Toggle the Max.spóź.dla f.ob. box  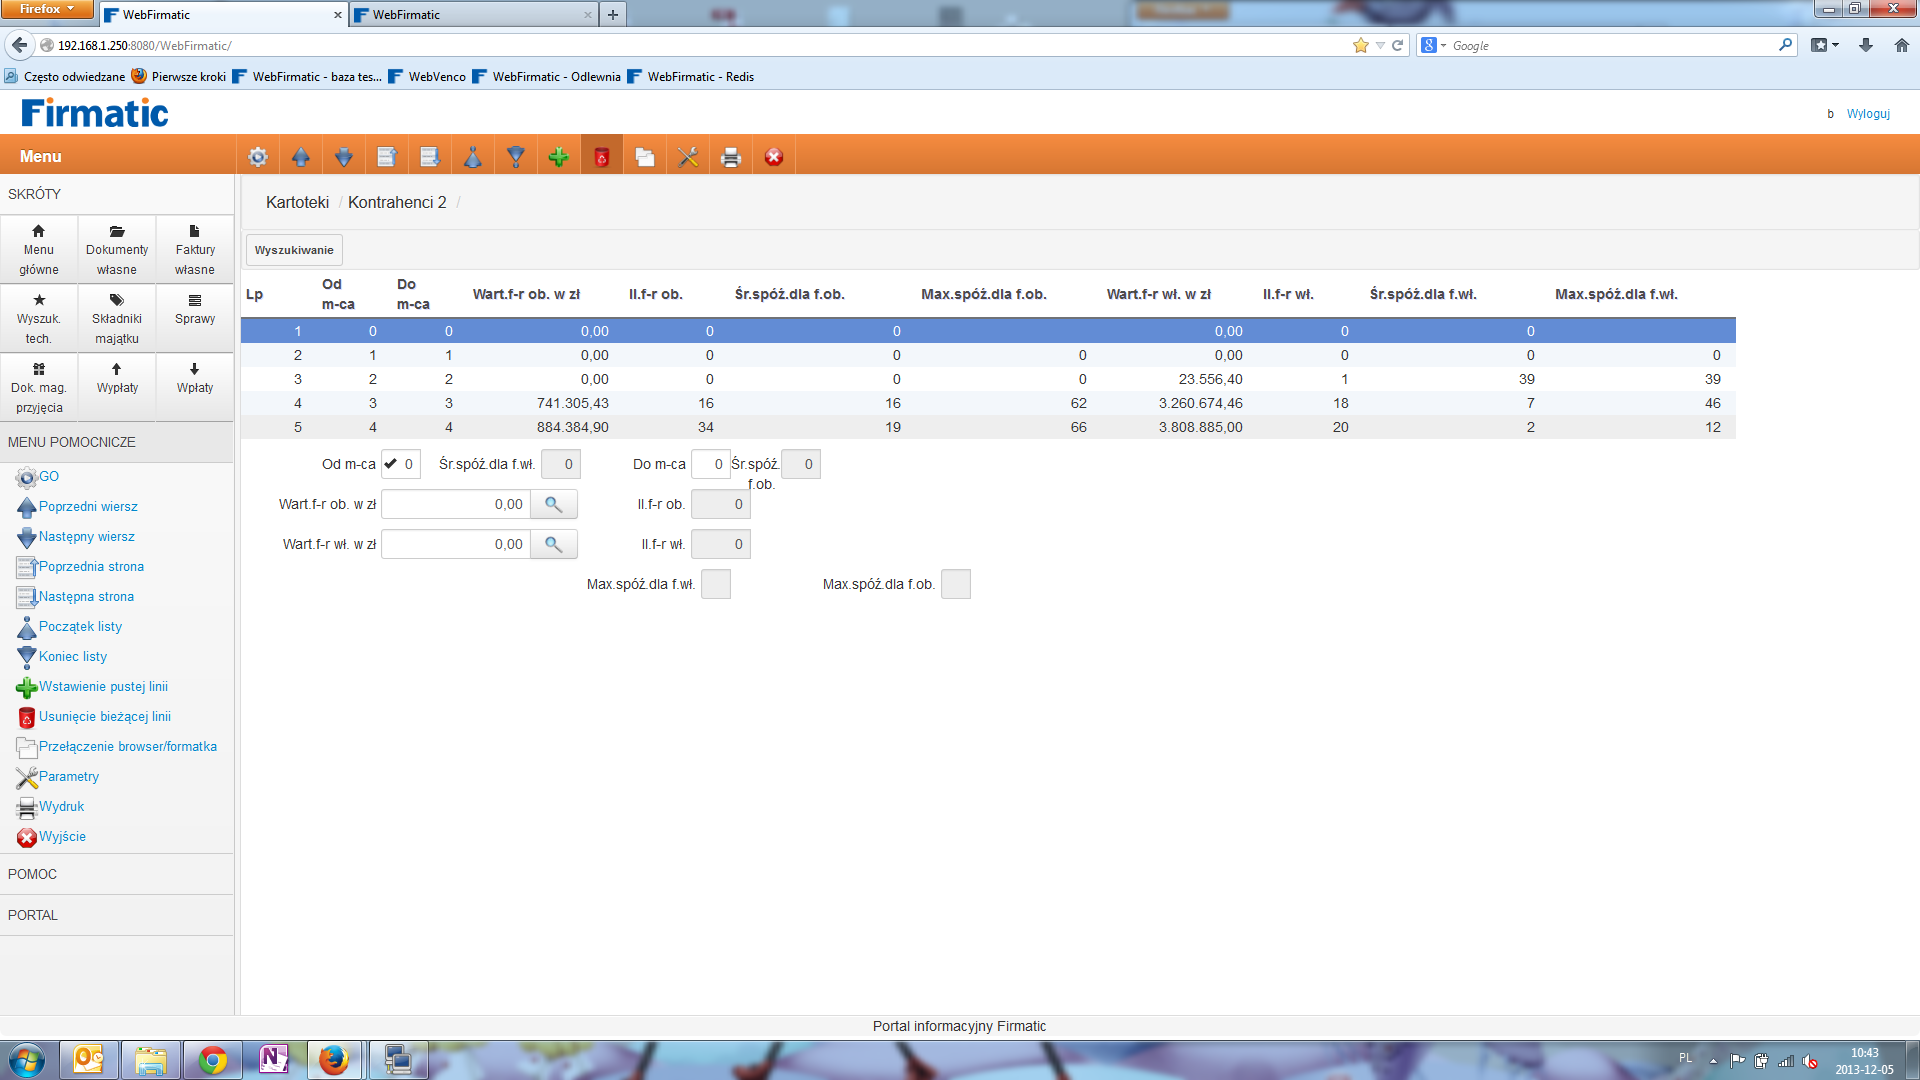[956, 585]
